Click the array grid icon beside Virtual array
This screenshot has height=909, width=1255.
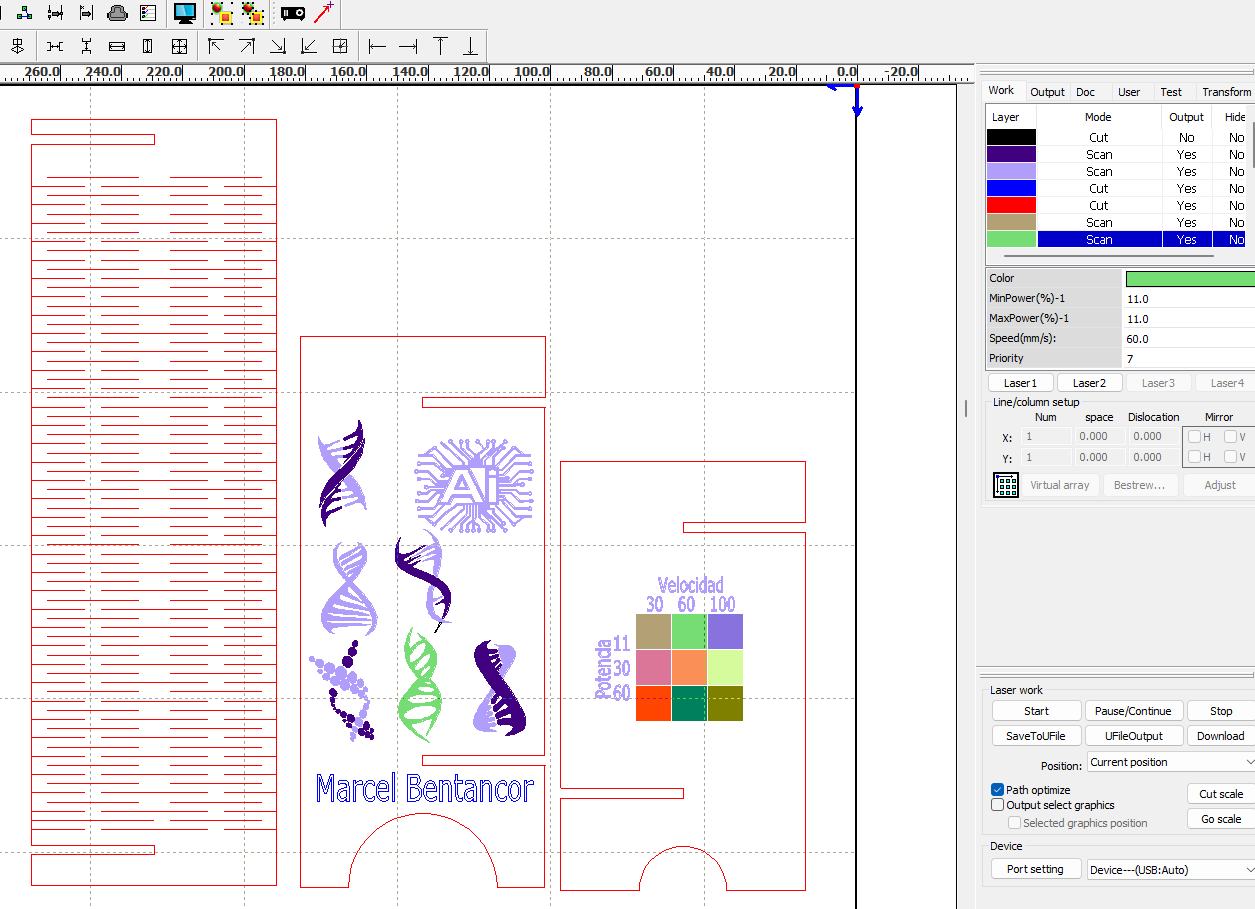click(1005, 485)
